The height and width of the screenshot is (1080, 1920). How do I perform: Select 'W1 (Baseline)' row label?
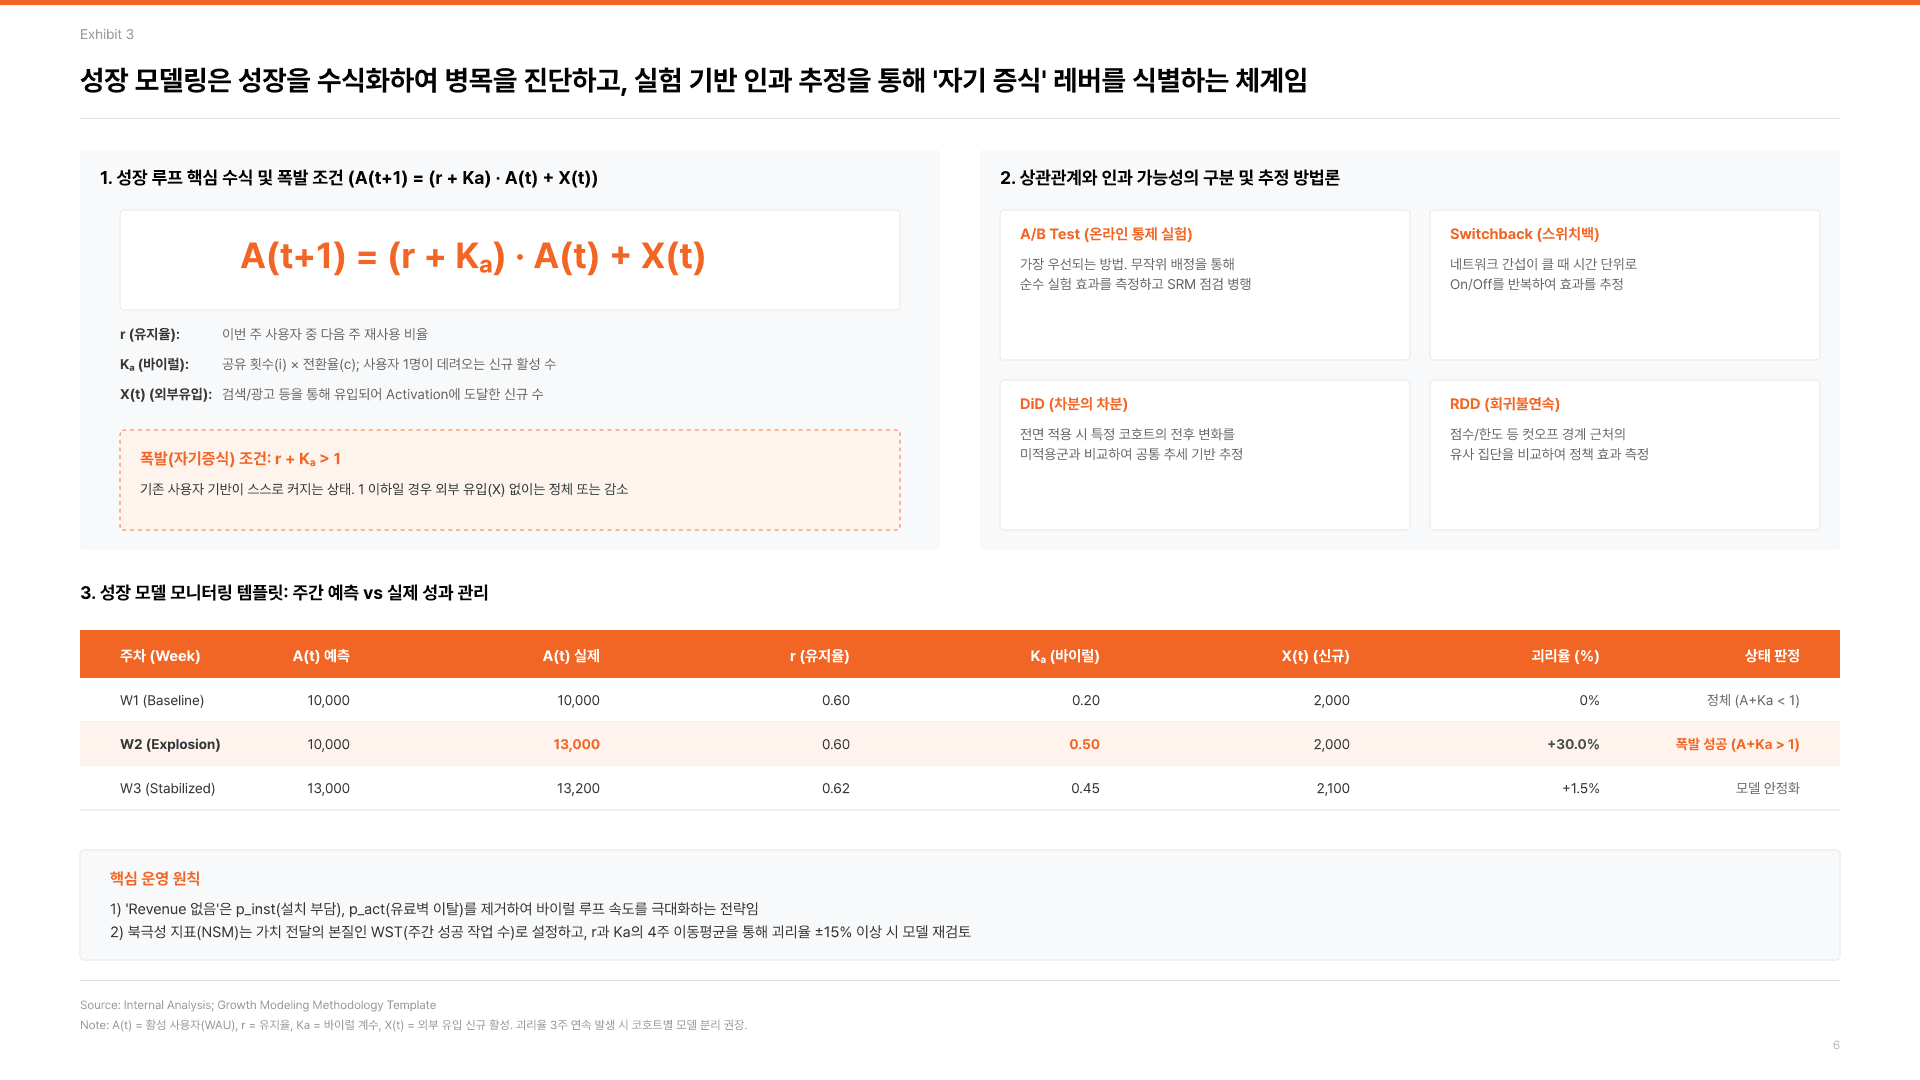[x=162, y=700]
